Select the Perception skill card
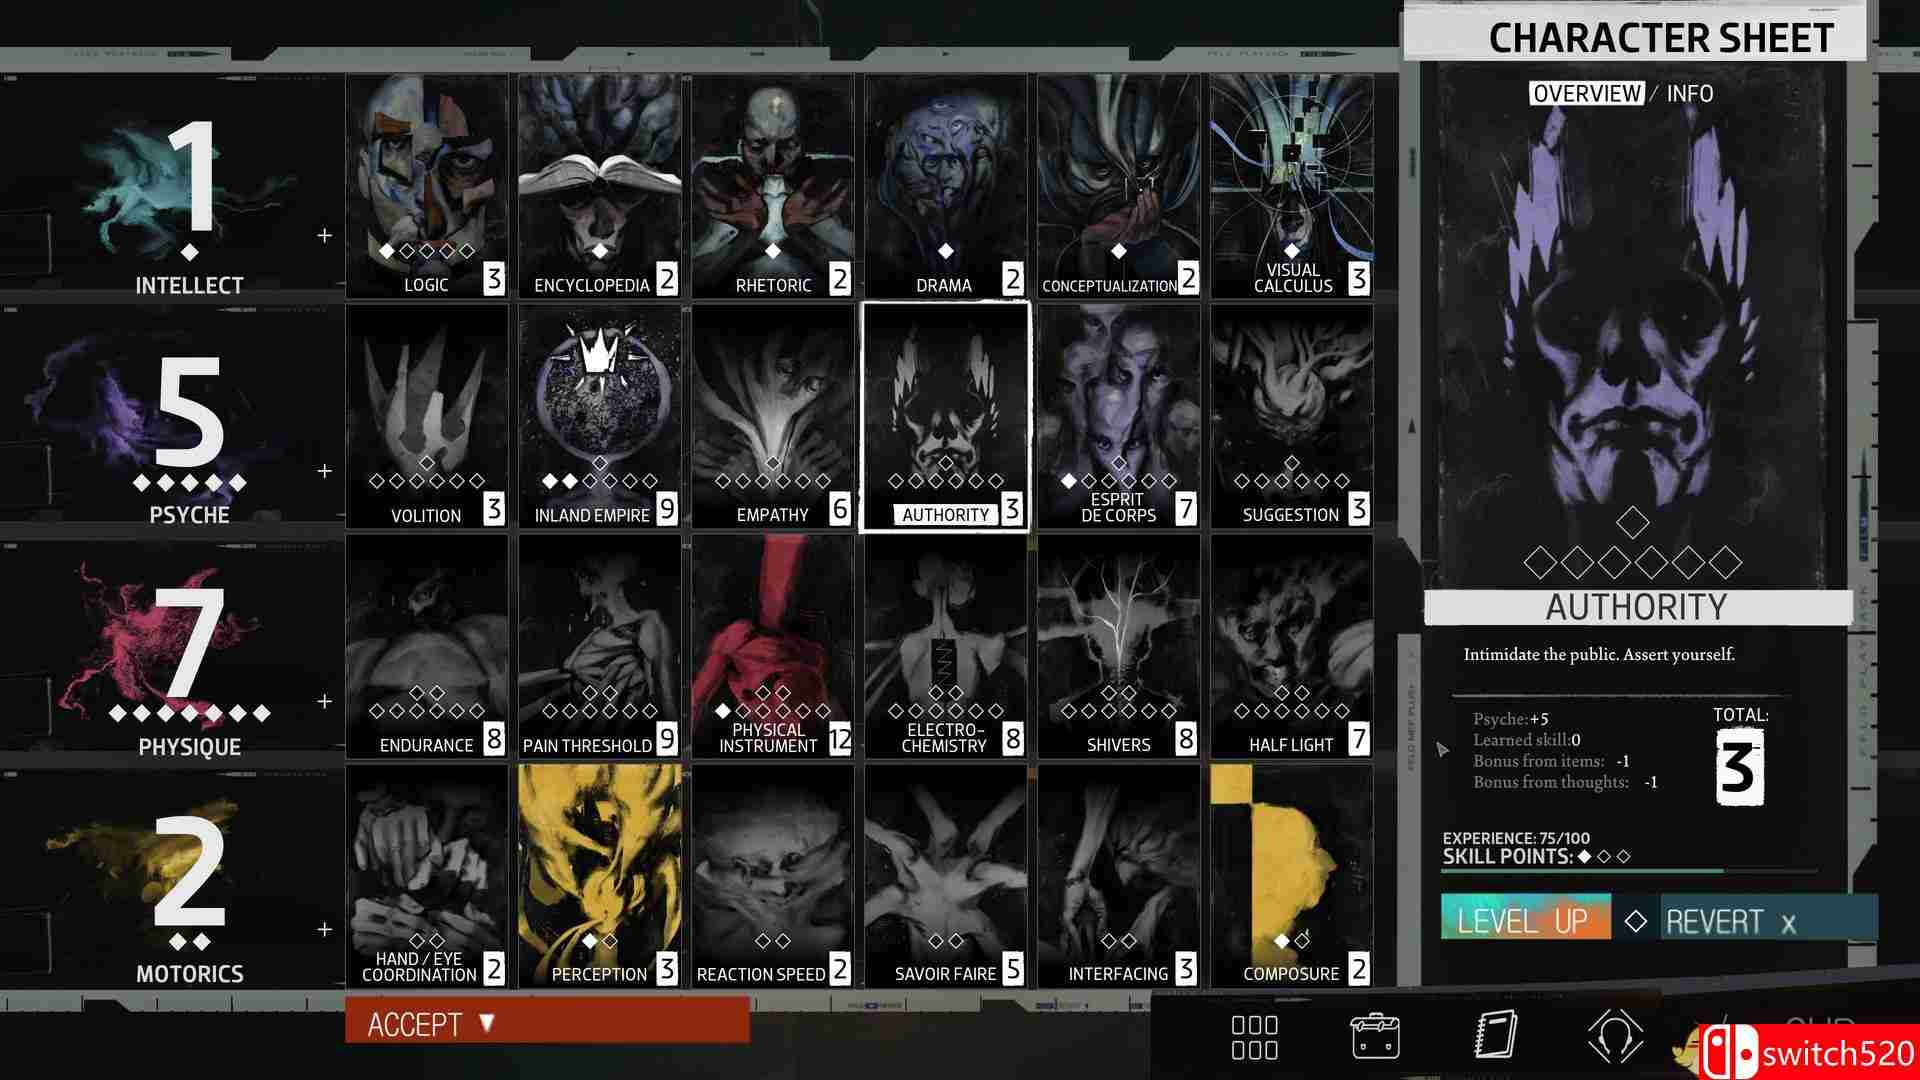The height and width of the screenshot is (1080, 1920). [600, 876]
